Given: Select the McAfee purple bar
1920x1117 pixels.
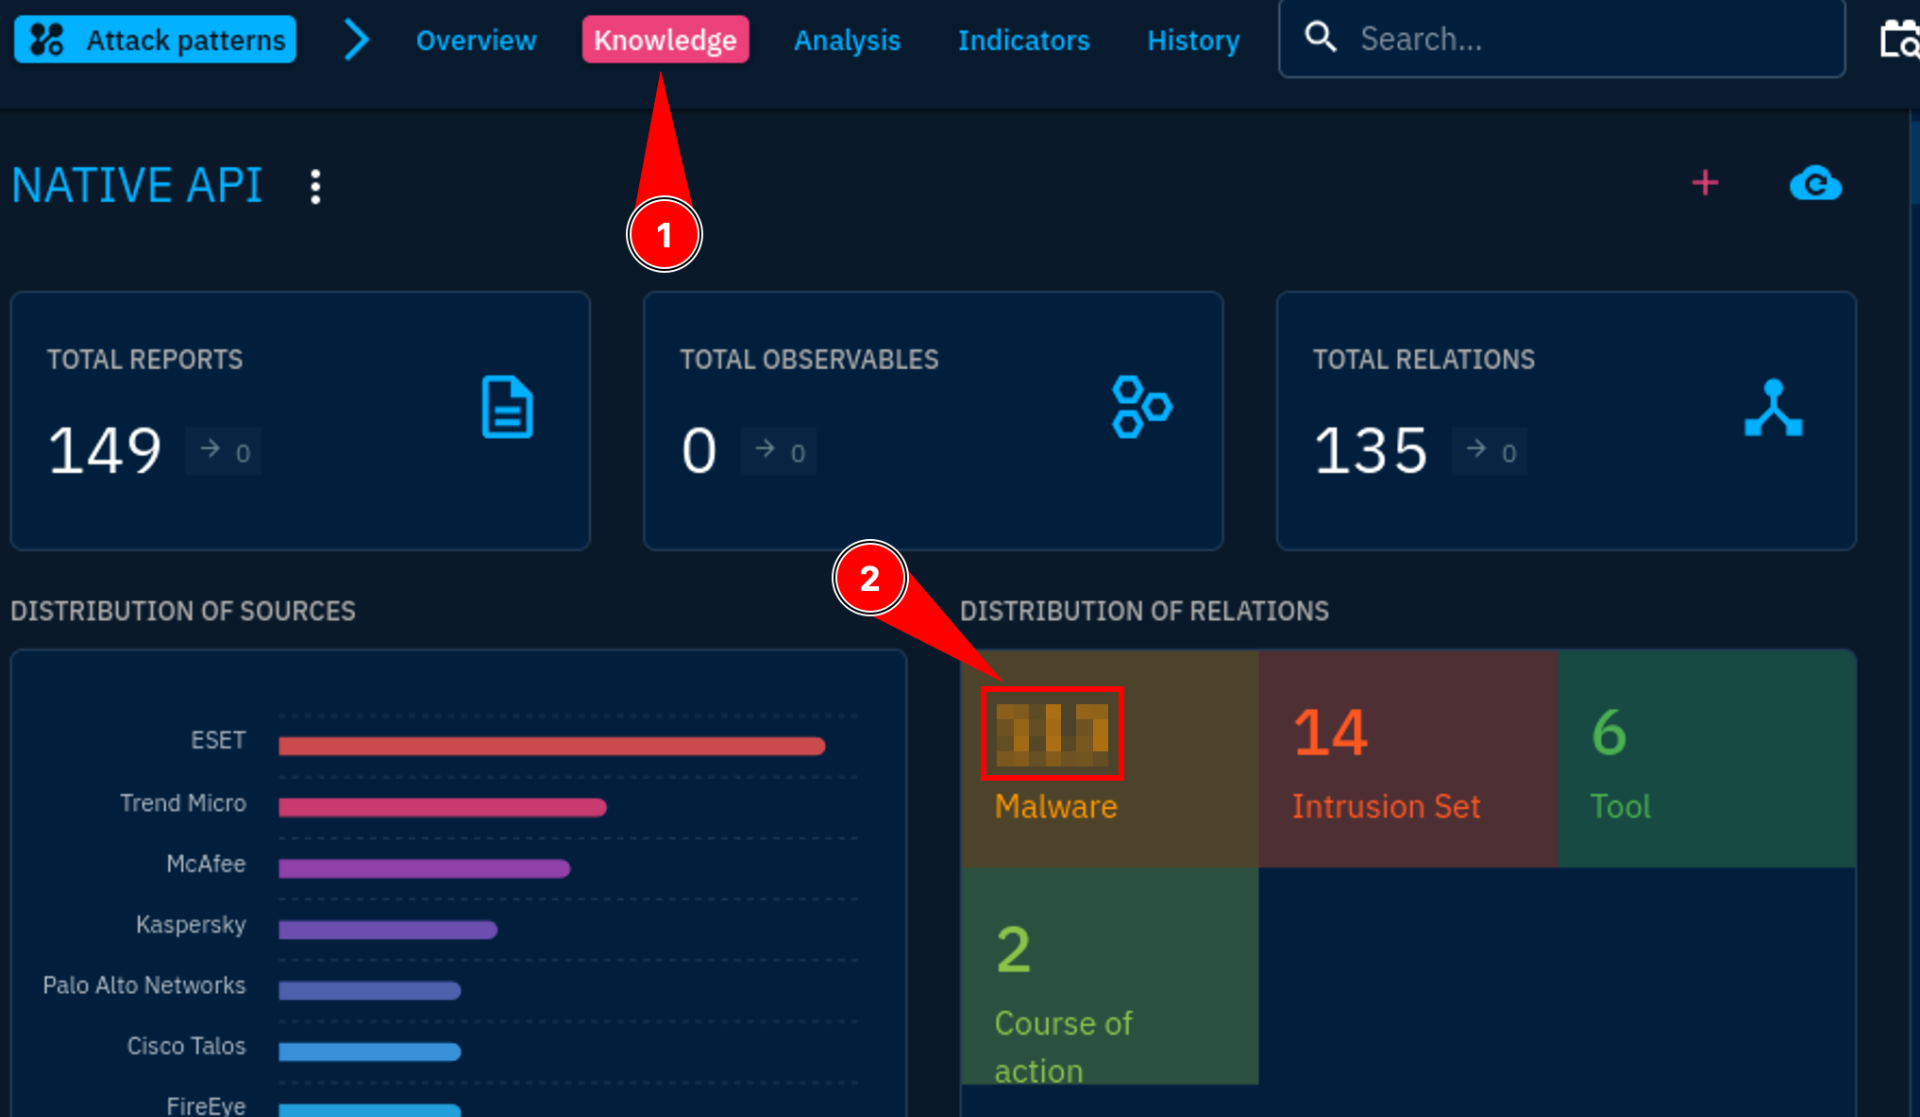Looking at the screenshot, I should (x=425, y=868).
